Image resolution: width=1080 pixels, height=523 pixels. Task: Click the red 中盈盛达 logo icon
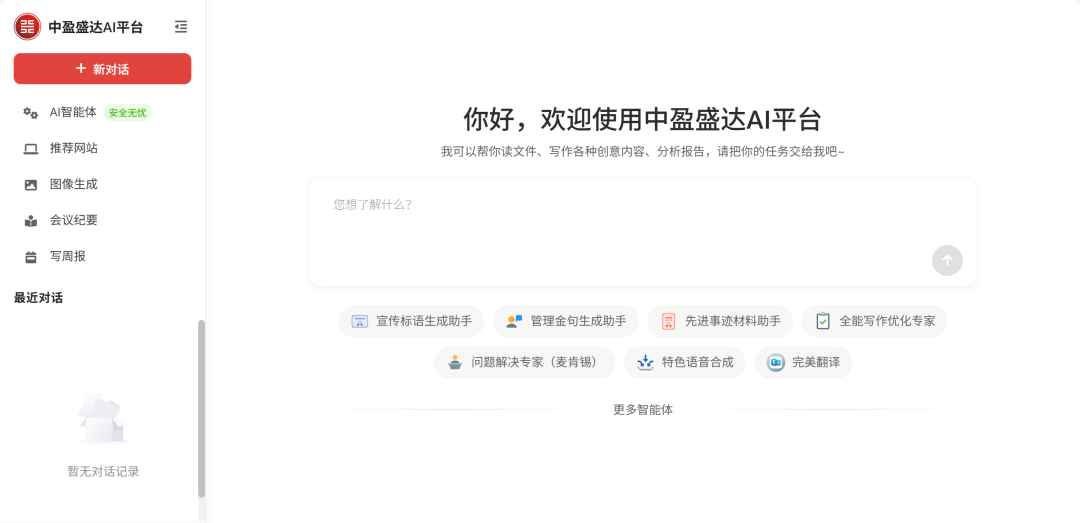28,27
